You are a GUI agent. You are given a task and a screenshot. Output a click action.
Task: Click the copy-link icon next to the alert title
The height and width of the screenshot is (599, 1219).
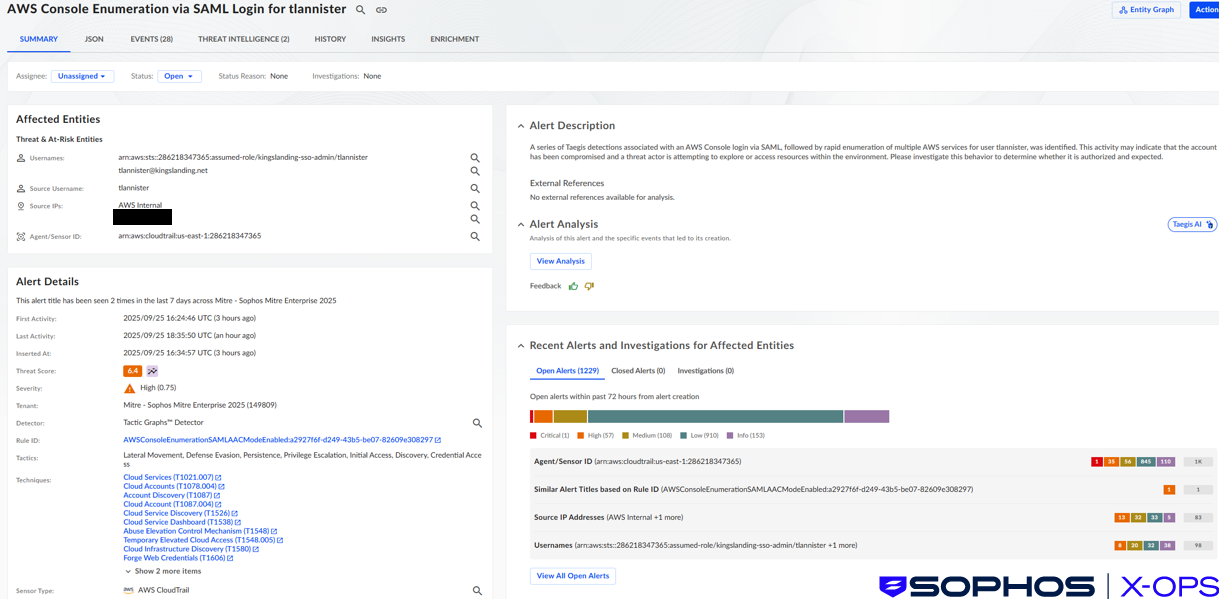[x=380, y=9]
